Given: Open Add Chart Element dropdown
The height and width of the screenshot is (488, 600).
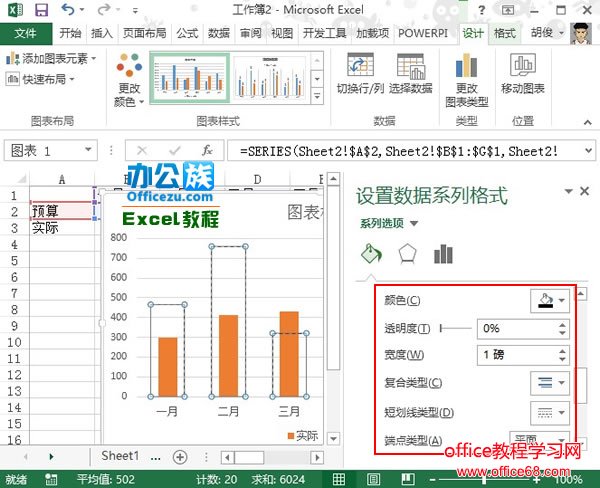Looking at the screenshot, I should (x=51, y=59).
